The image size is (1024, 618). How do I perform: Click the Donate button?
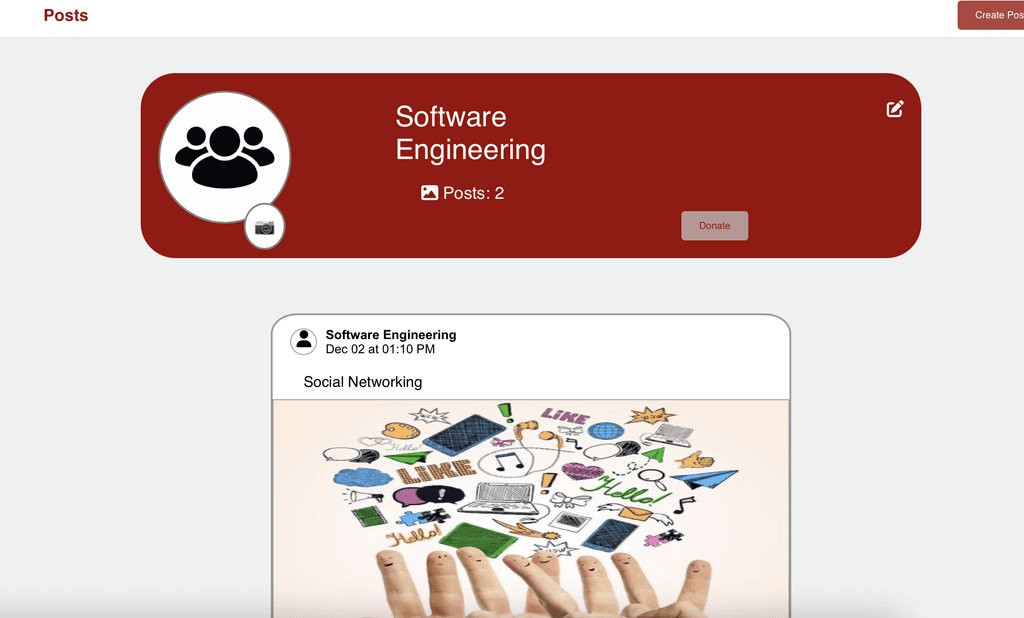pos(714,225)
